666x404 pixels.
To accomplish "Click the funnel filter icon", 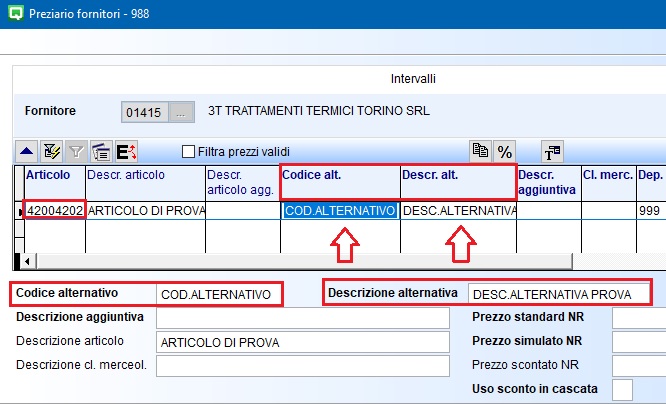I will tap(77, 152).
